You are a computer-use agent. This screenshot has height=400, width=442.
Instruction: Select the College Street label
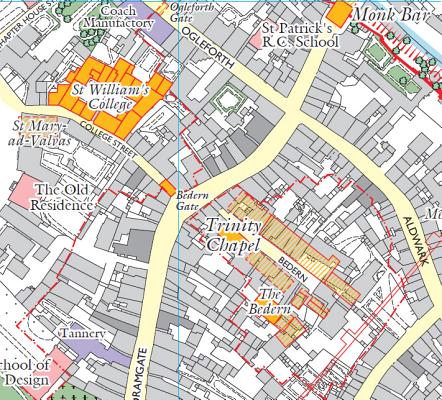pos(109,140)
